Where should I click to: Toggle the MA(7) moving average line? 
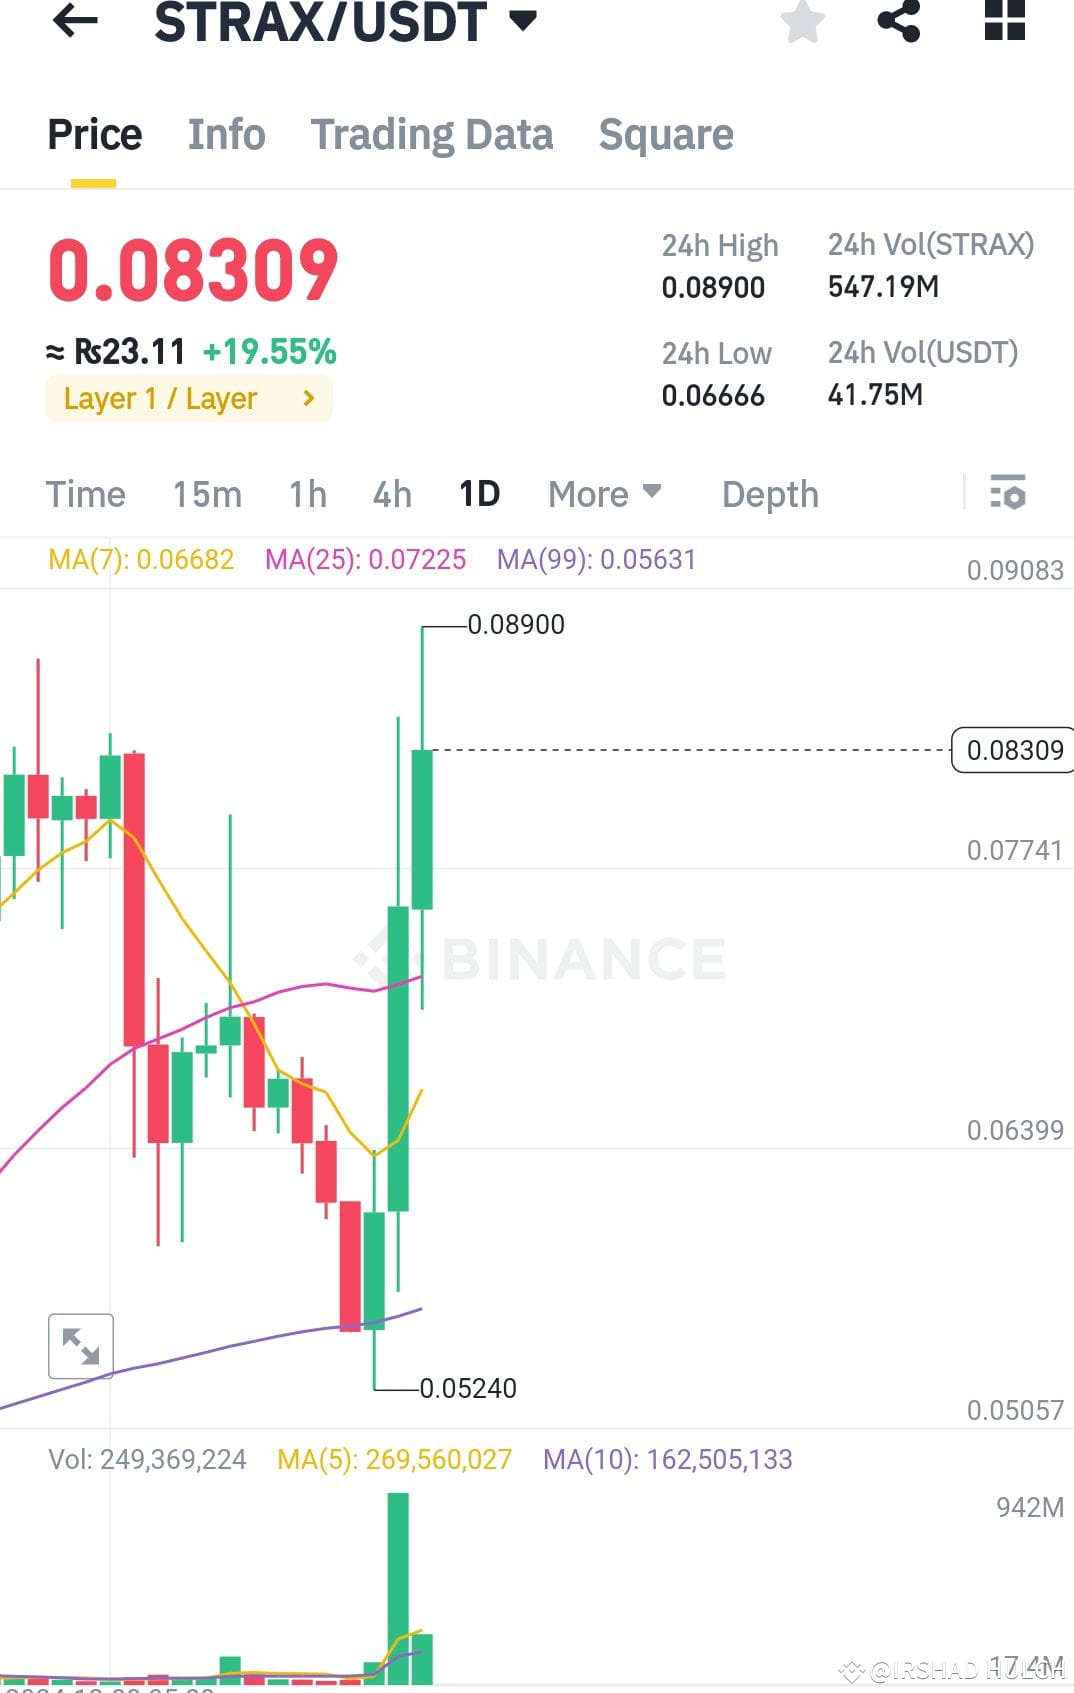click(140, 560)
